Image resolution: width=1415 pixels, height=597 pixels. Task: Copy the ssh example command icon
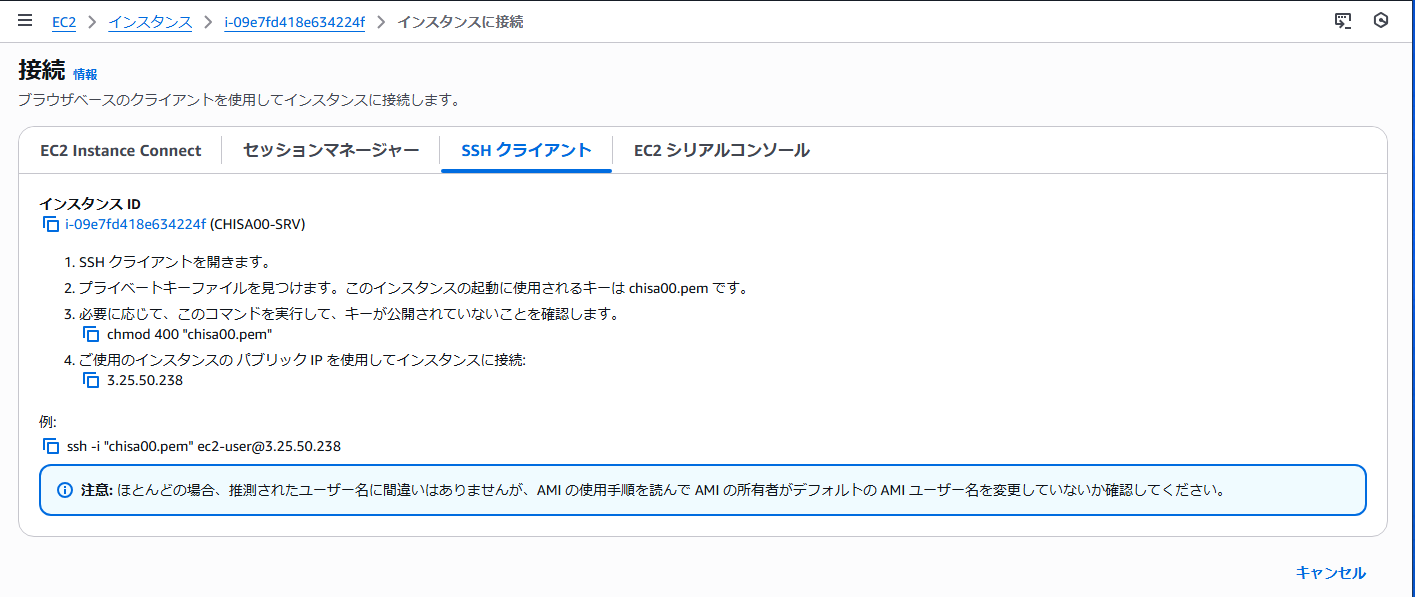click(51, 447)
